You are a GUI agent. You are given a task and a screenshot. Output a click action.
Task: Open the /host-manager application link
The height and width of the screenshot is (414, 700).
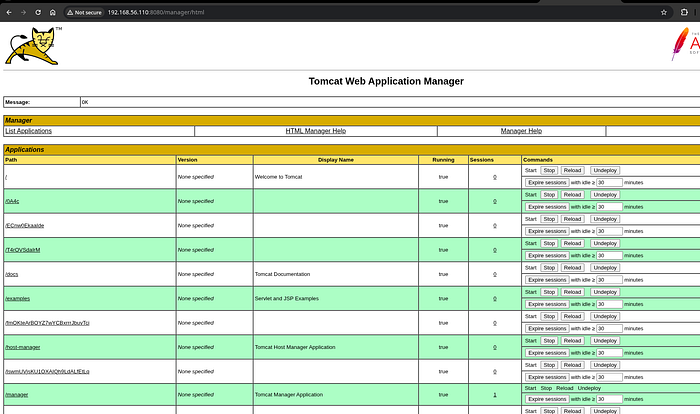tap(22, 347)
